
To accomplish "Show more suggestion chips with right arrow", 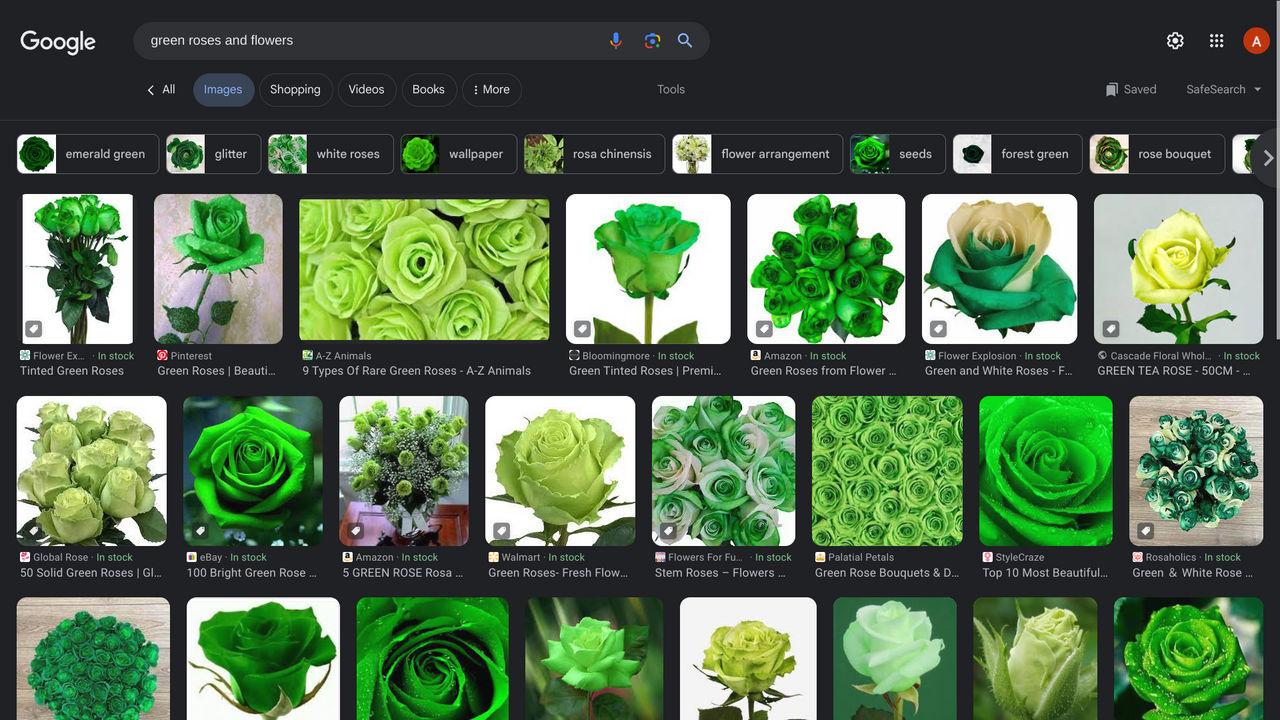I will click(x=1268, y=158).
